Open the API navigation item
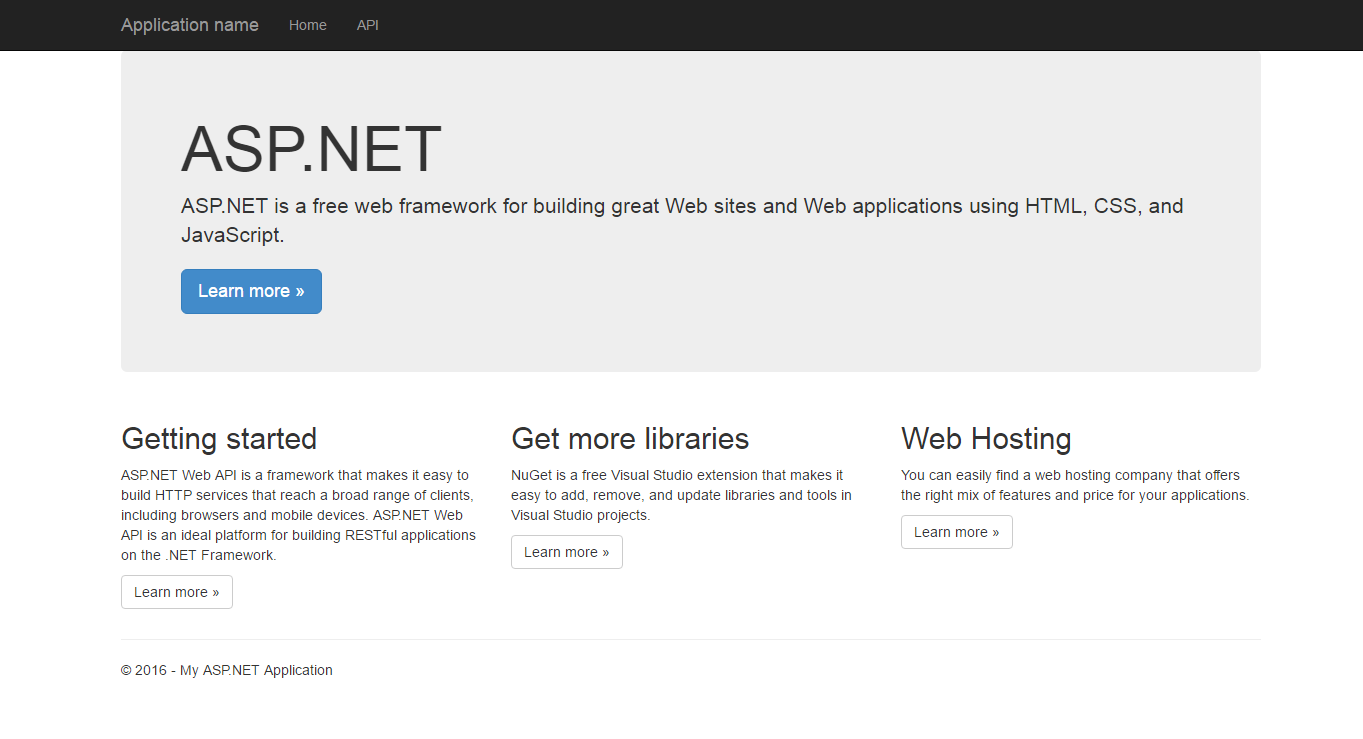Image resolution: width=1363 pixels, height=739 pixels. 368,25
